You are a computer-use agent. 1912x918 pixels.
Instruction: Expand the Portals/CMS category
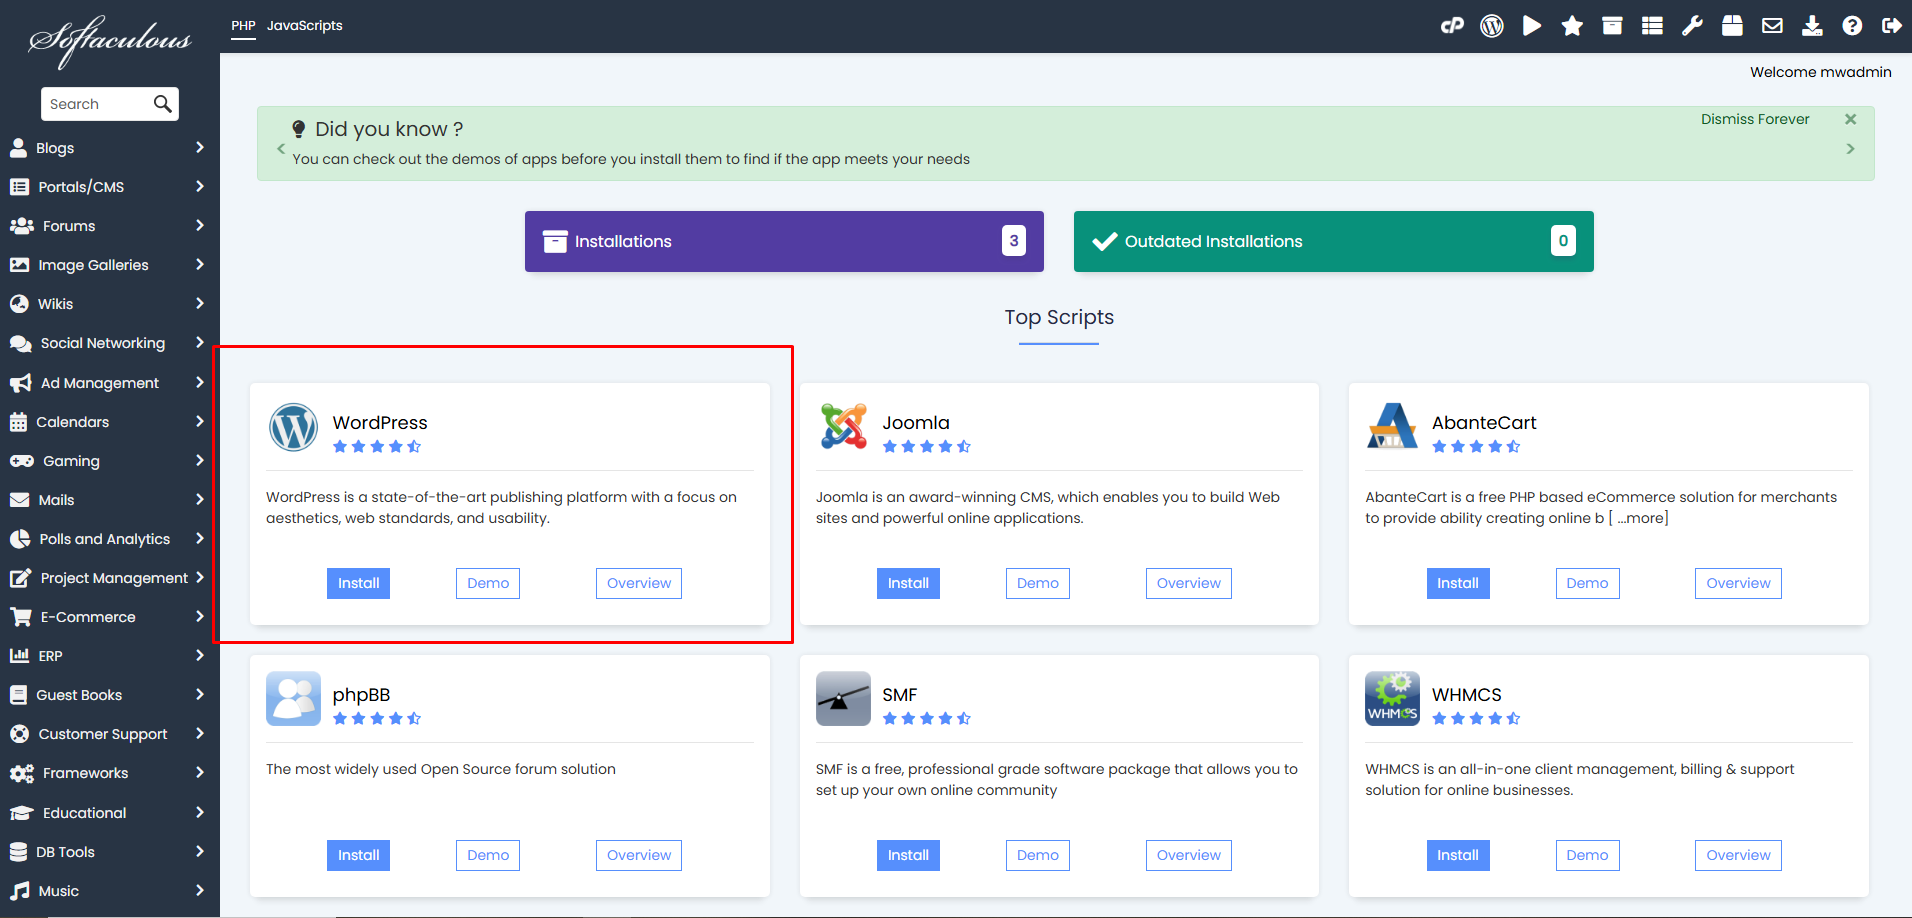pyautogui.click(x=200, y=187)
